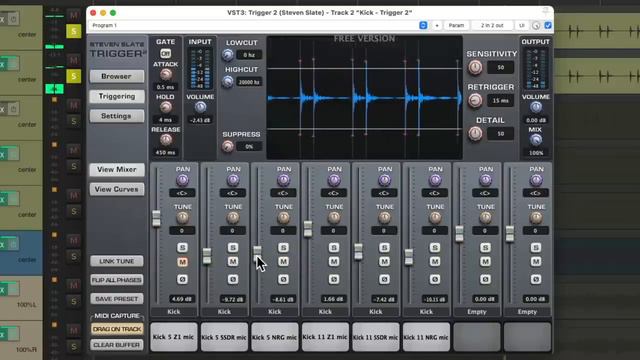
Task: Click the round knob icon beside the UI button
Action: point(536,25)
